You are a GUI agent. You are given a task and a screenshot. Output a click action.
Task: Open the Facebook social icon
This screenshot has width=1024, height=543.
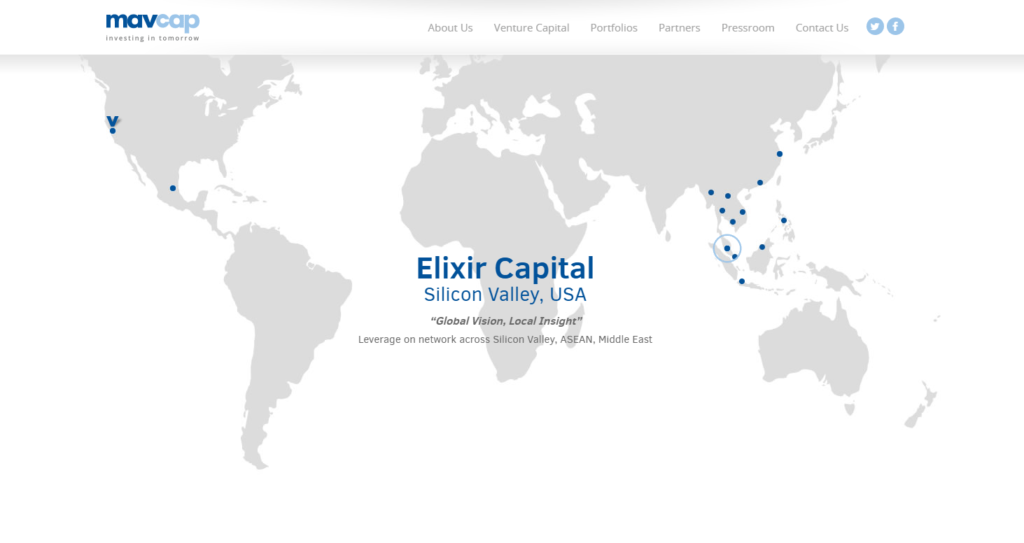pyautogui.click(x=895, y=26)
